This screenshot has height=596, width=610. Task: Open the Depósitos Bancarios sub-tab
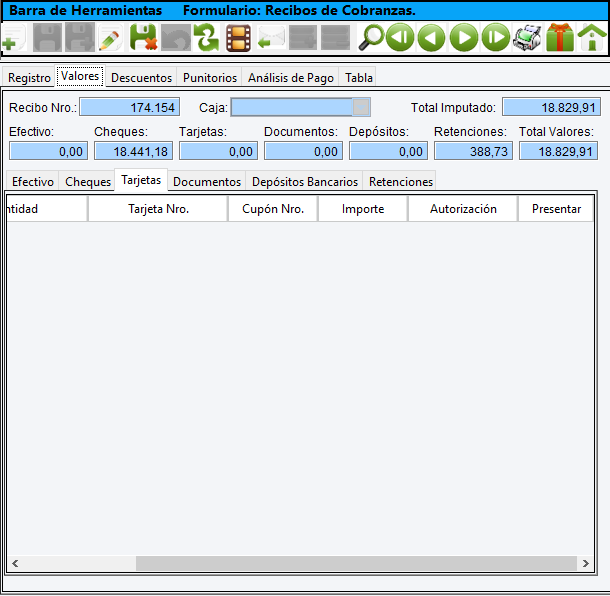click(305, 182)
